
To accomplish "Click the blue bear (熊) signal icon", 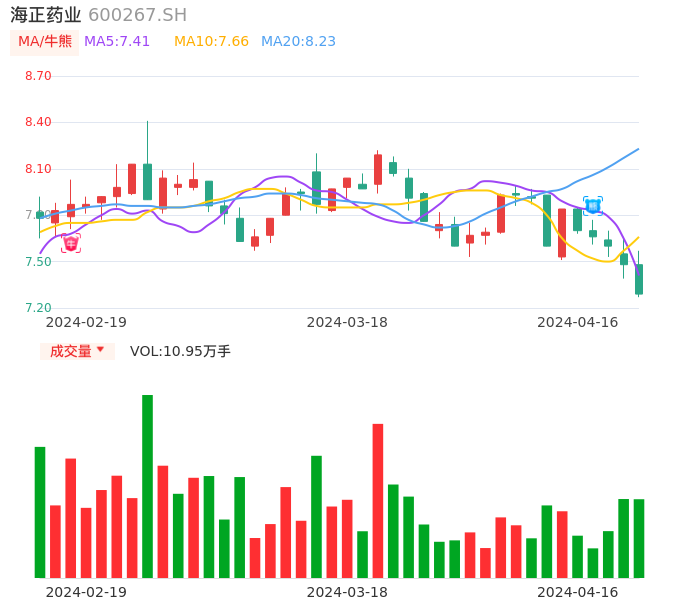I will point(593,206).
